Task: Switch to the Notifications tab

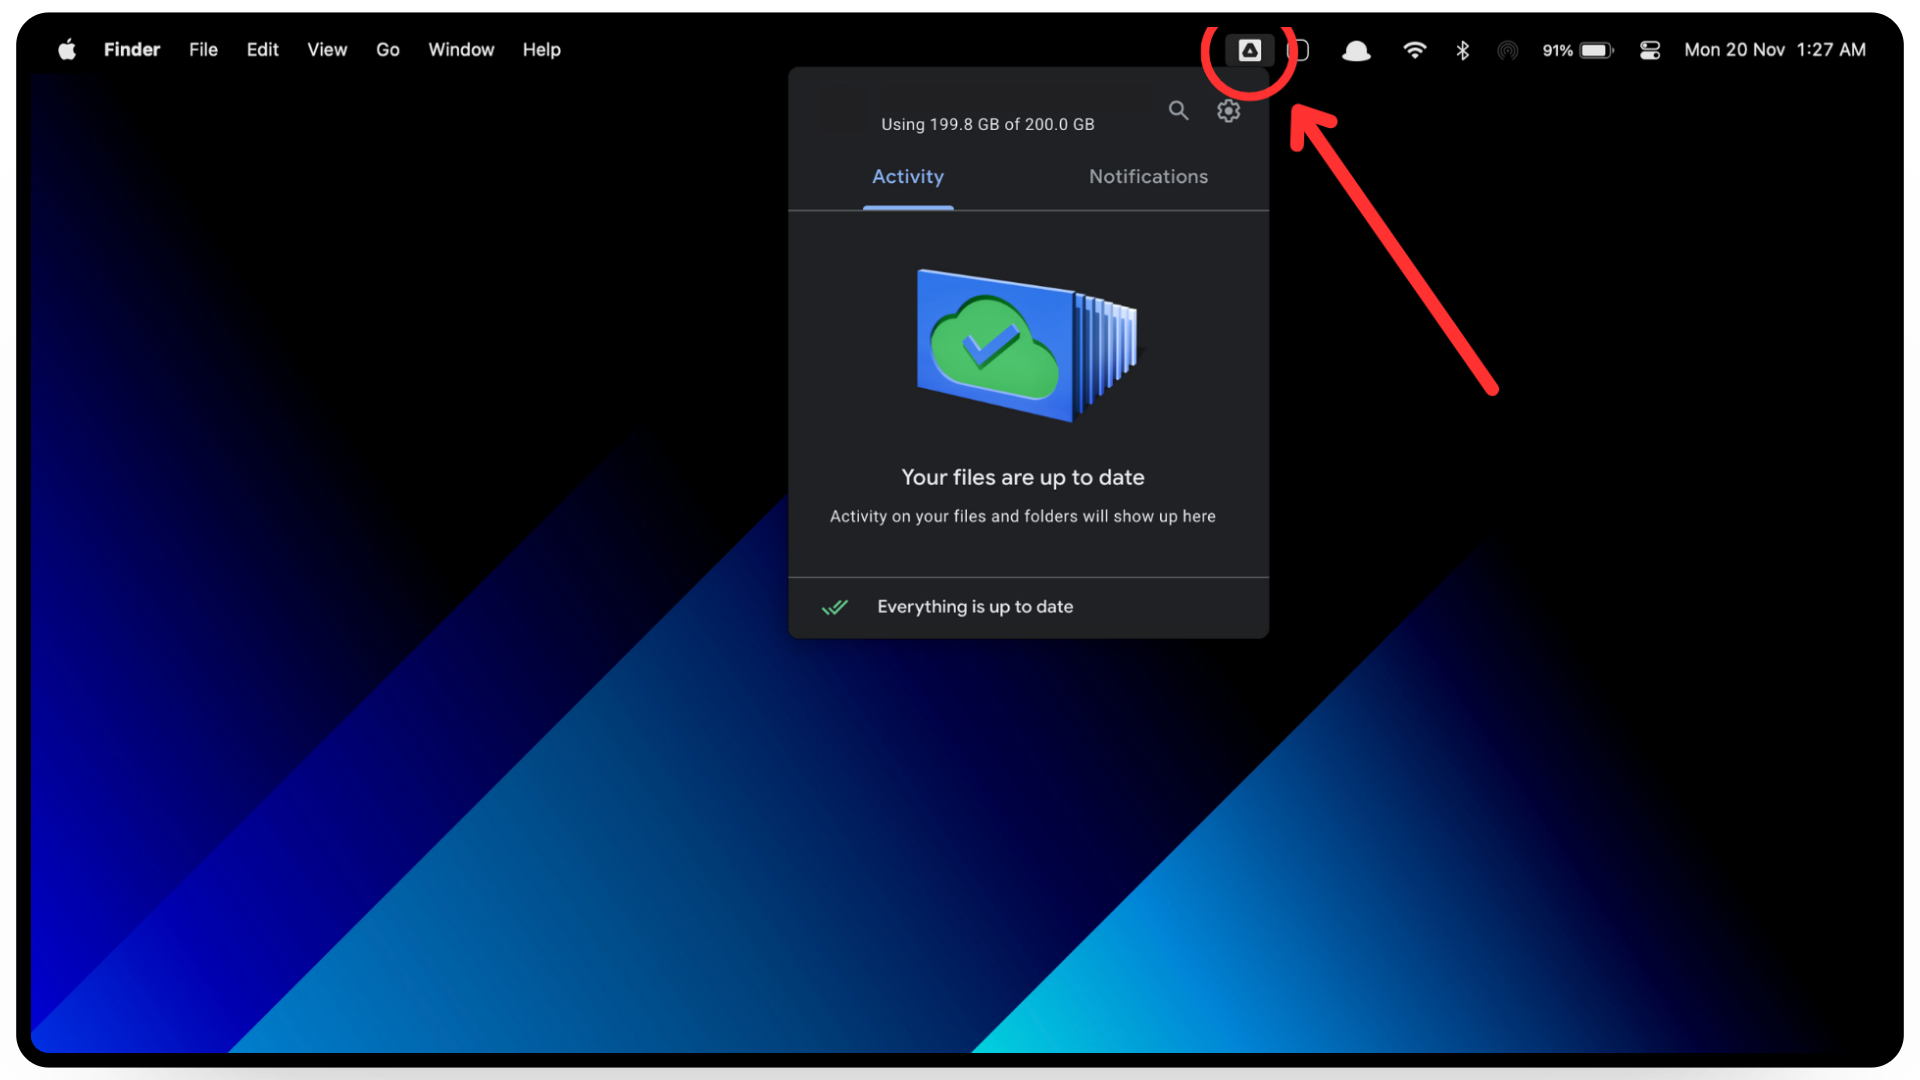Action: coord(1148,177)
